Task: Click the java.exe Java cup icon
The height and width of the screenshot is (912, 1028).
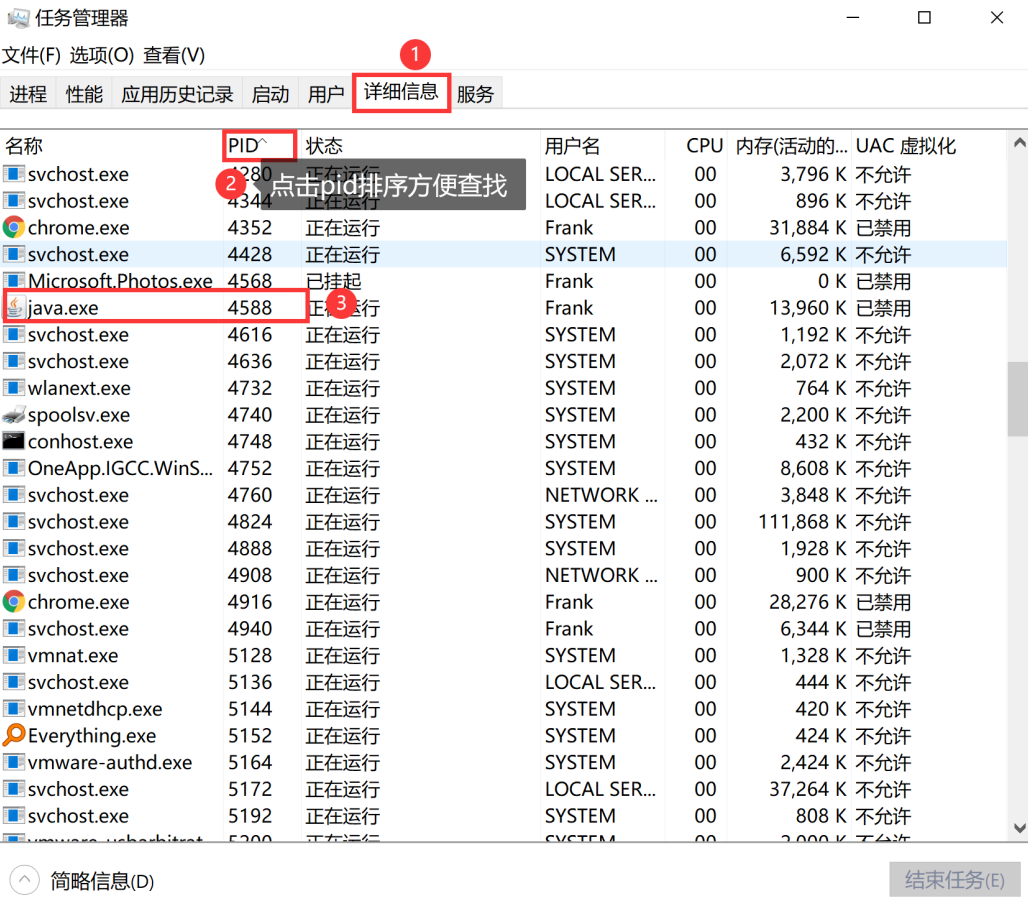Action: coord(14,307)
